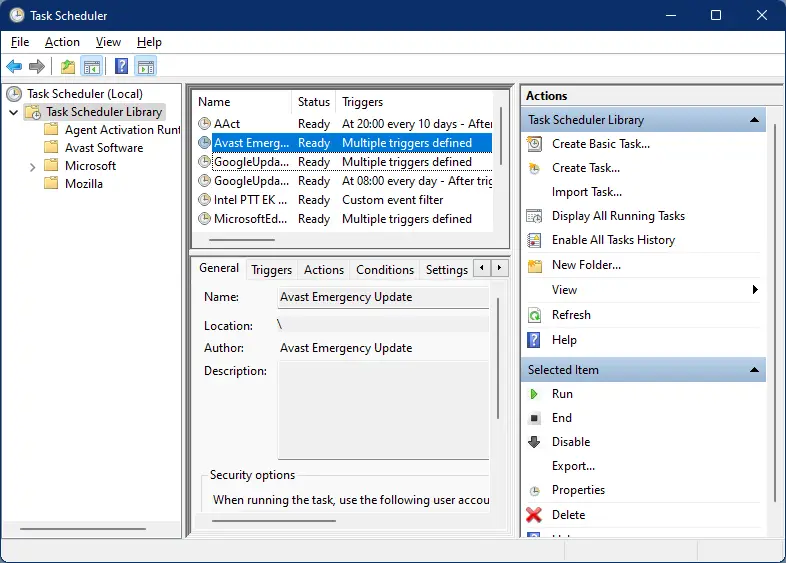
Task: Click the task list horizontal scrollbar
Action: tap(242, 240)
